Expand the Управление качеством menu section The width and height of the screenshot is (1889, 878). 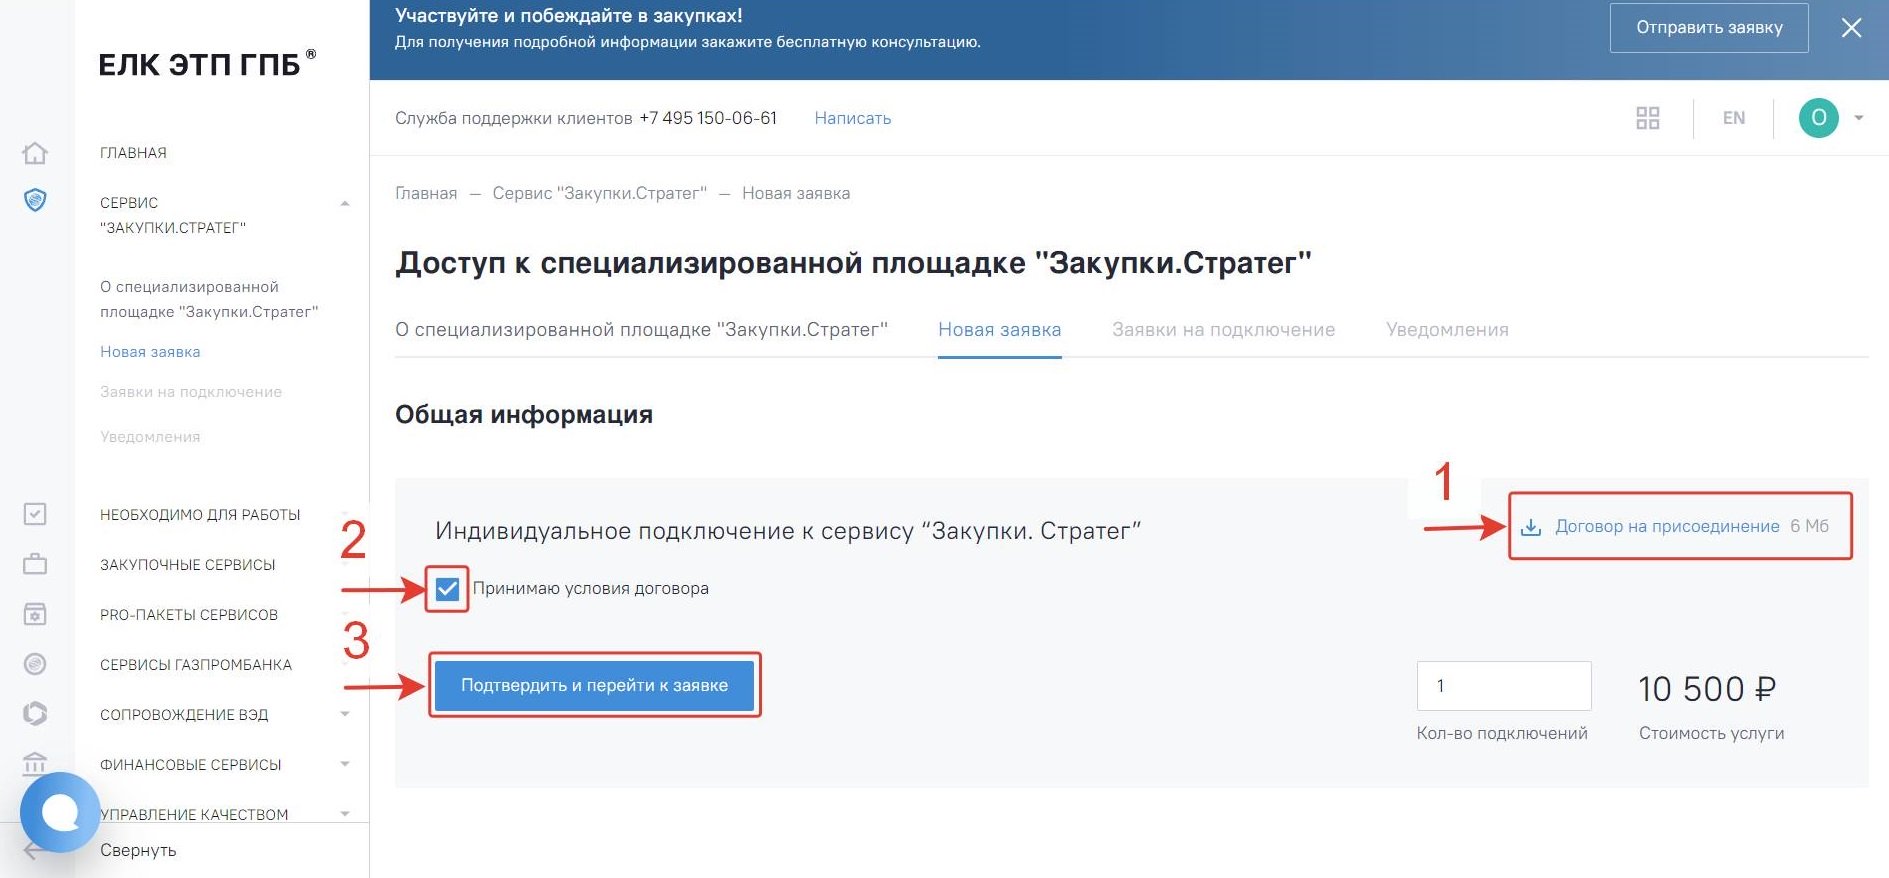pyautogui.click(x=345, y=813)
